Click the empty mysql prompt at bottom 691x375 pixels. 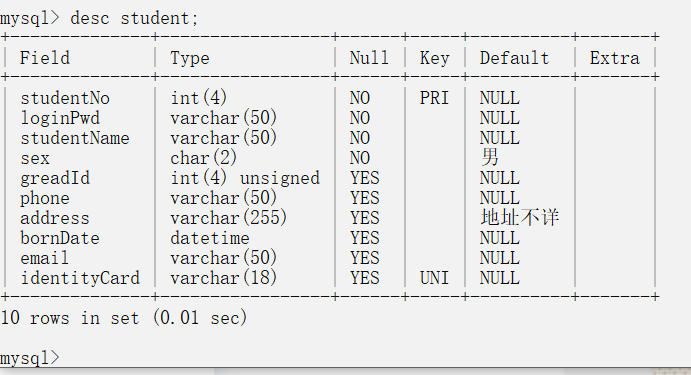(30, 358)
